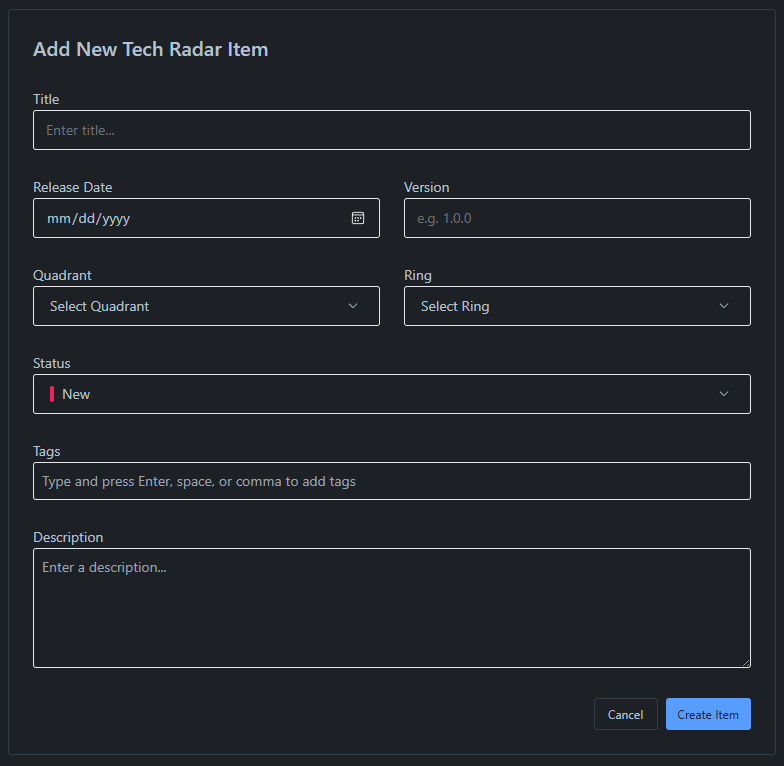The image size is (784, 766).
Task: Open the Status dropdown showing New
Action: pyautogui.click(x=390, y=394)
